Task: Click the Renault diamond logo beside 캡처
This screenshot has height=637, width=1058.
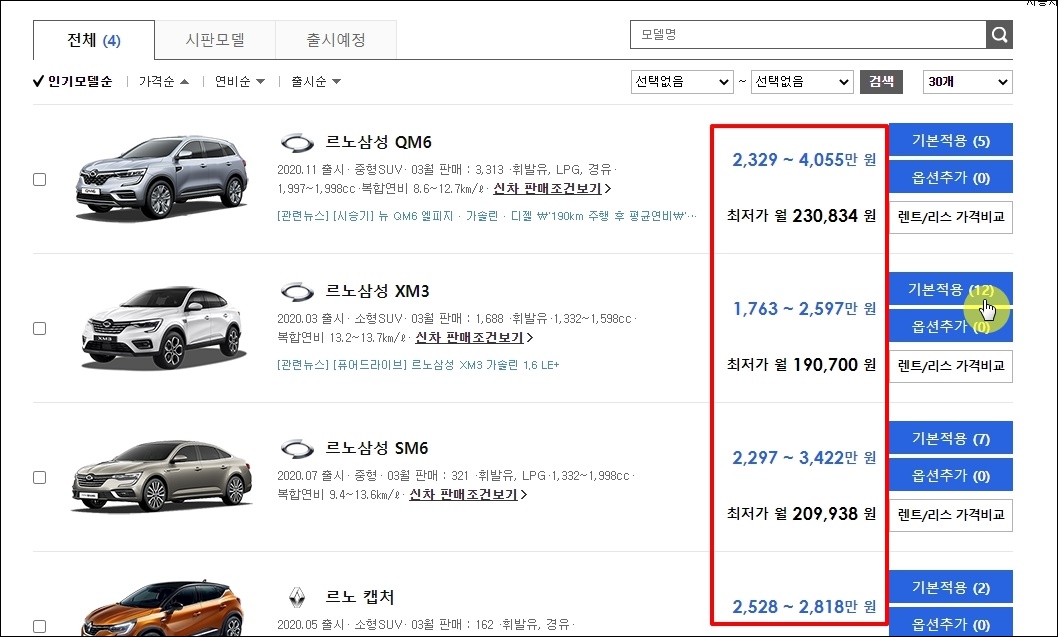Action: (297, 597)
